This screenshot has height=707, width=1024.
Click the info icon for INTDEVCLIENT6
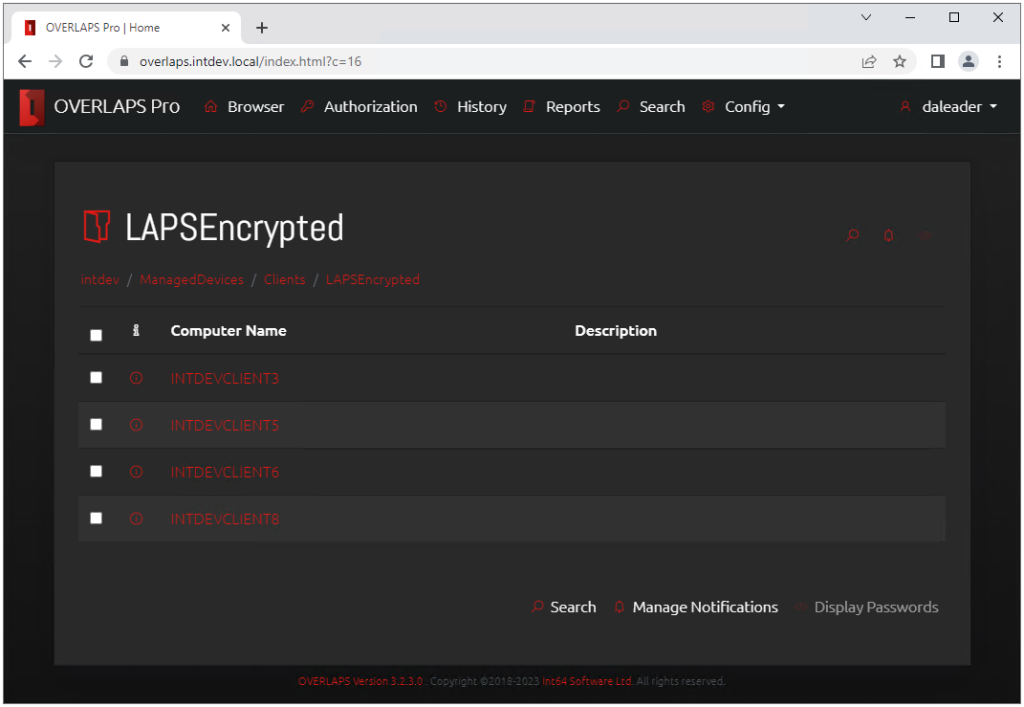[x=136, y=473]
